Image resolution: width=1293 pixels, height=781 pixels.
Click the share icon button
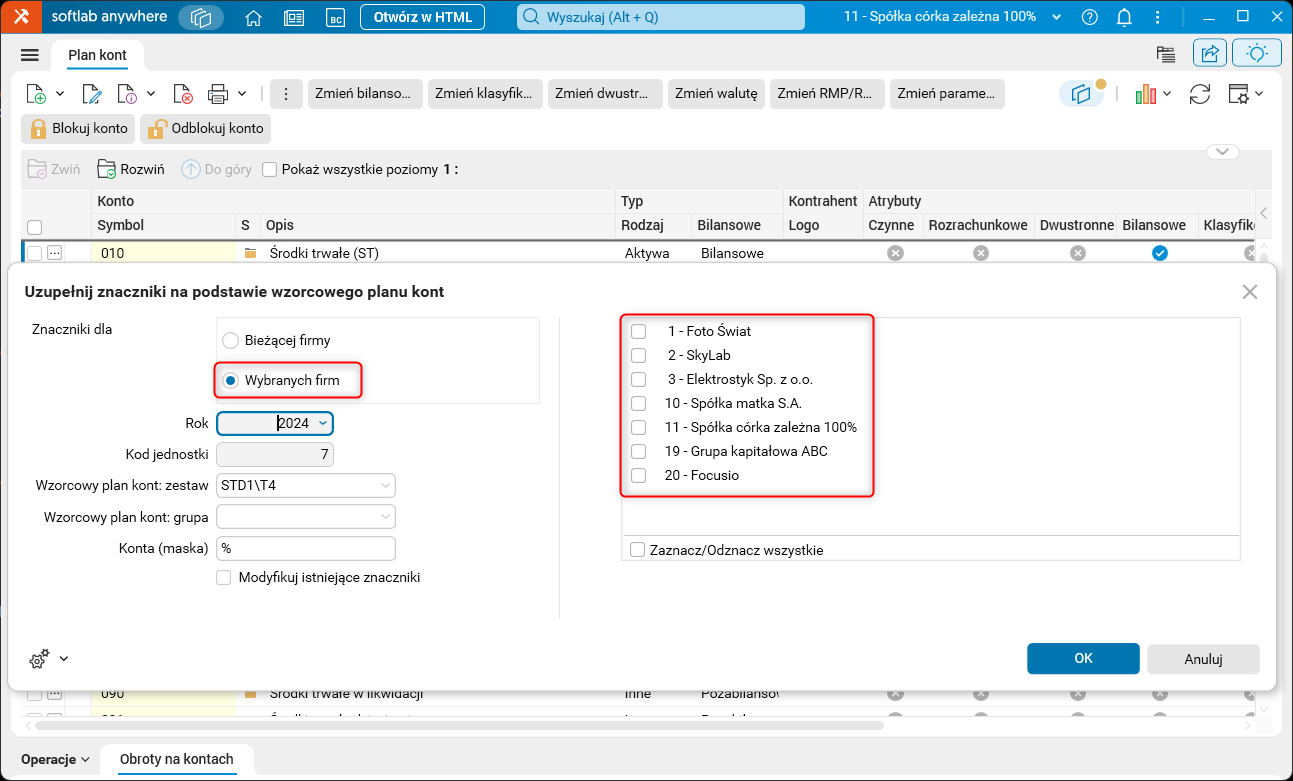tap(1209, 54)
